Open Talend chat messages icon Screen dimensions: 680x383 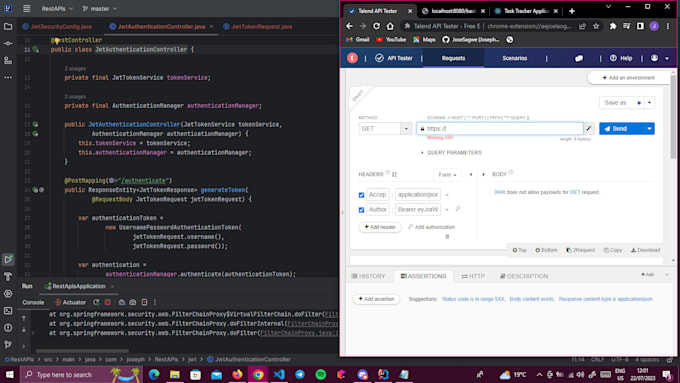pyautogui.click(x=579, y=58)
